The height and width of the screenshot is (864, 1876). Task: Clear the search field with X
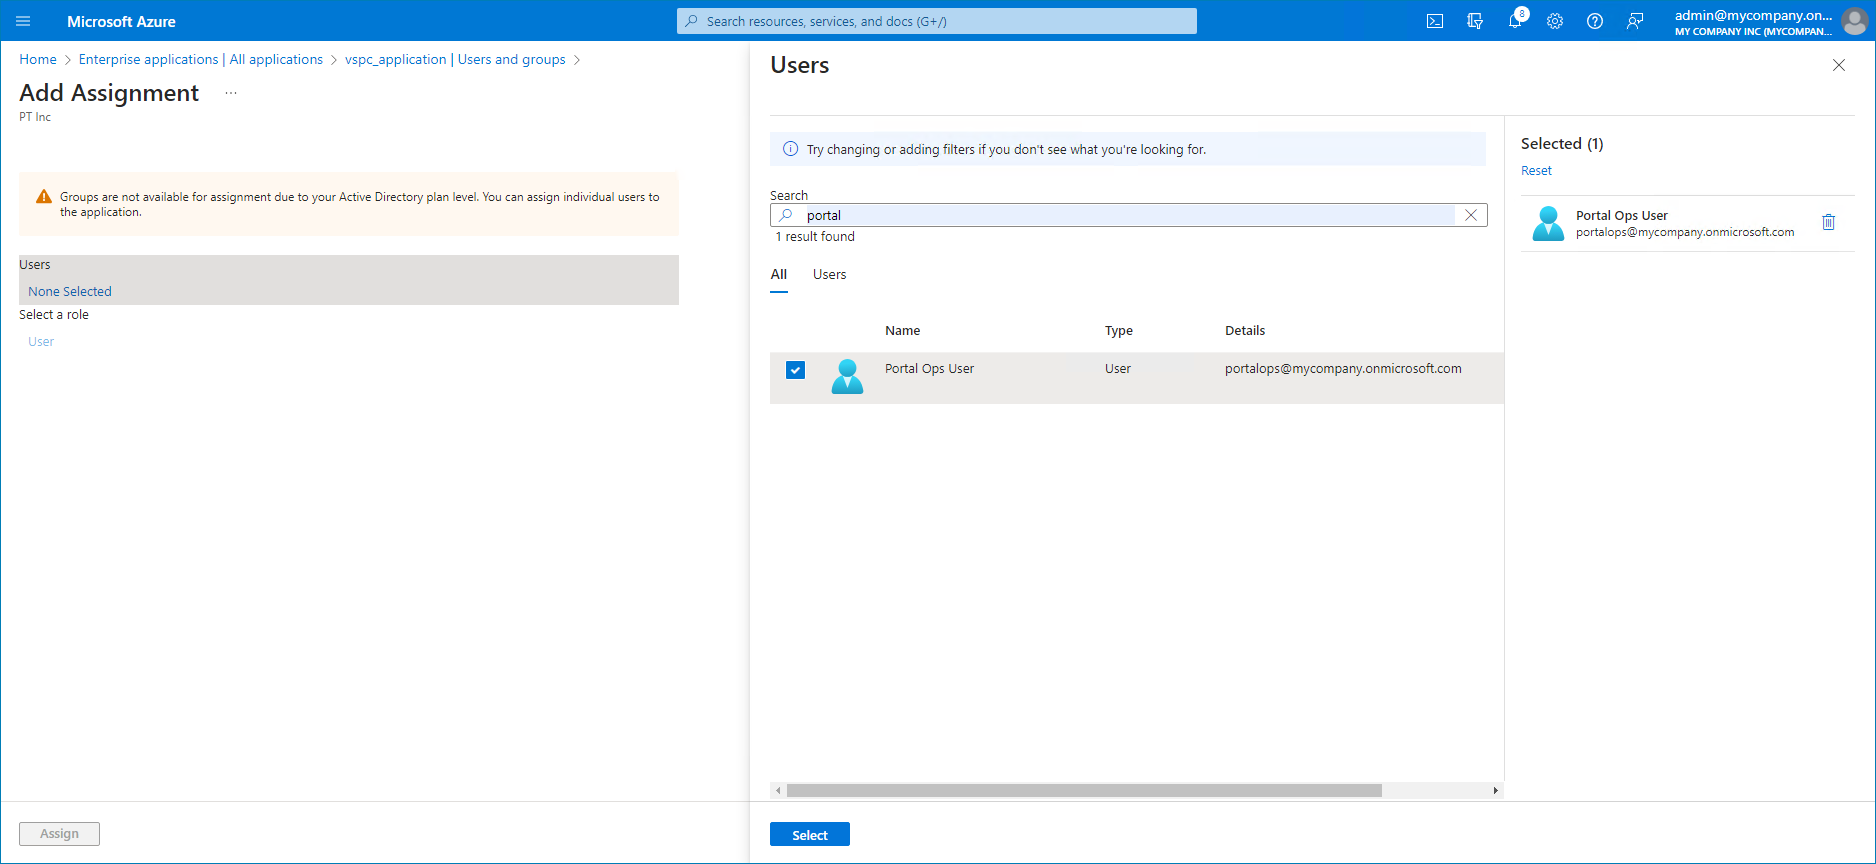[1471, 215]
